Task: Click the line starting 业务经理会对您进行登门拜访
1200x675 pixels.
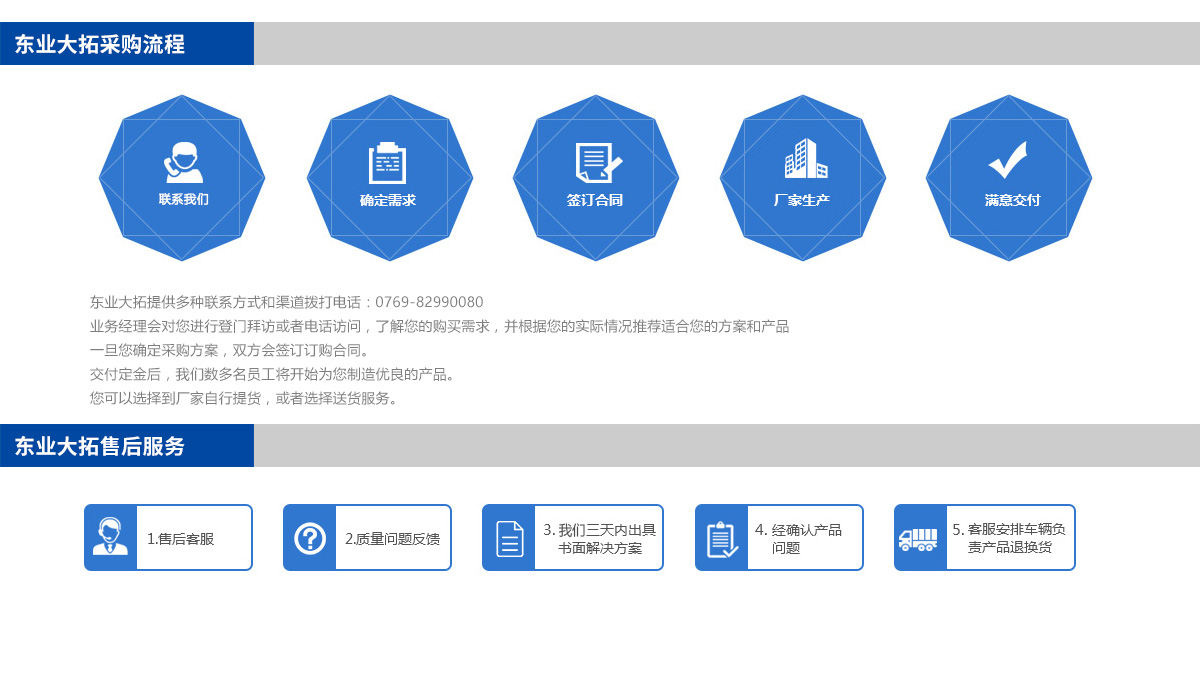Action: [x=440, y=326]
